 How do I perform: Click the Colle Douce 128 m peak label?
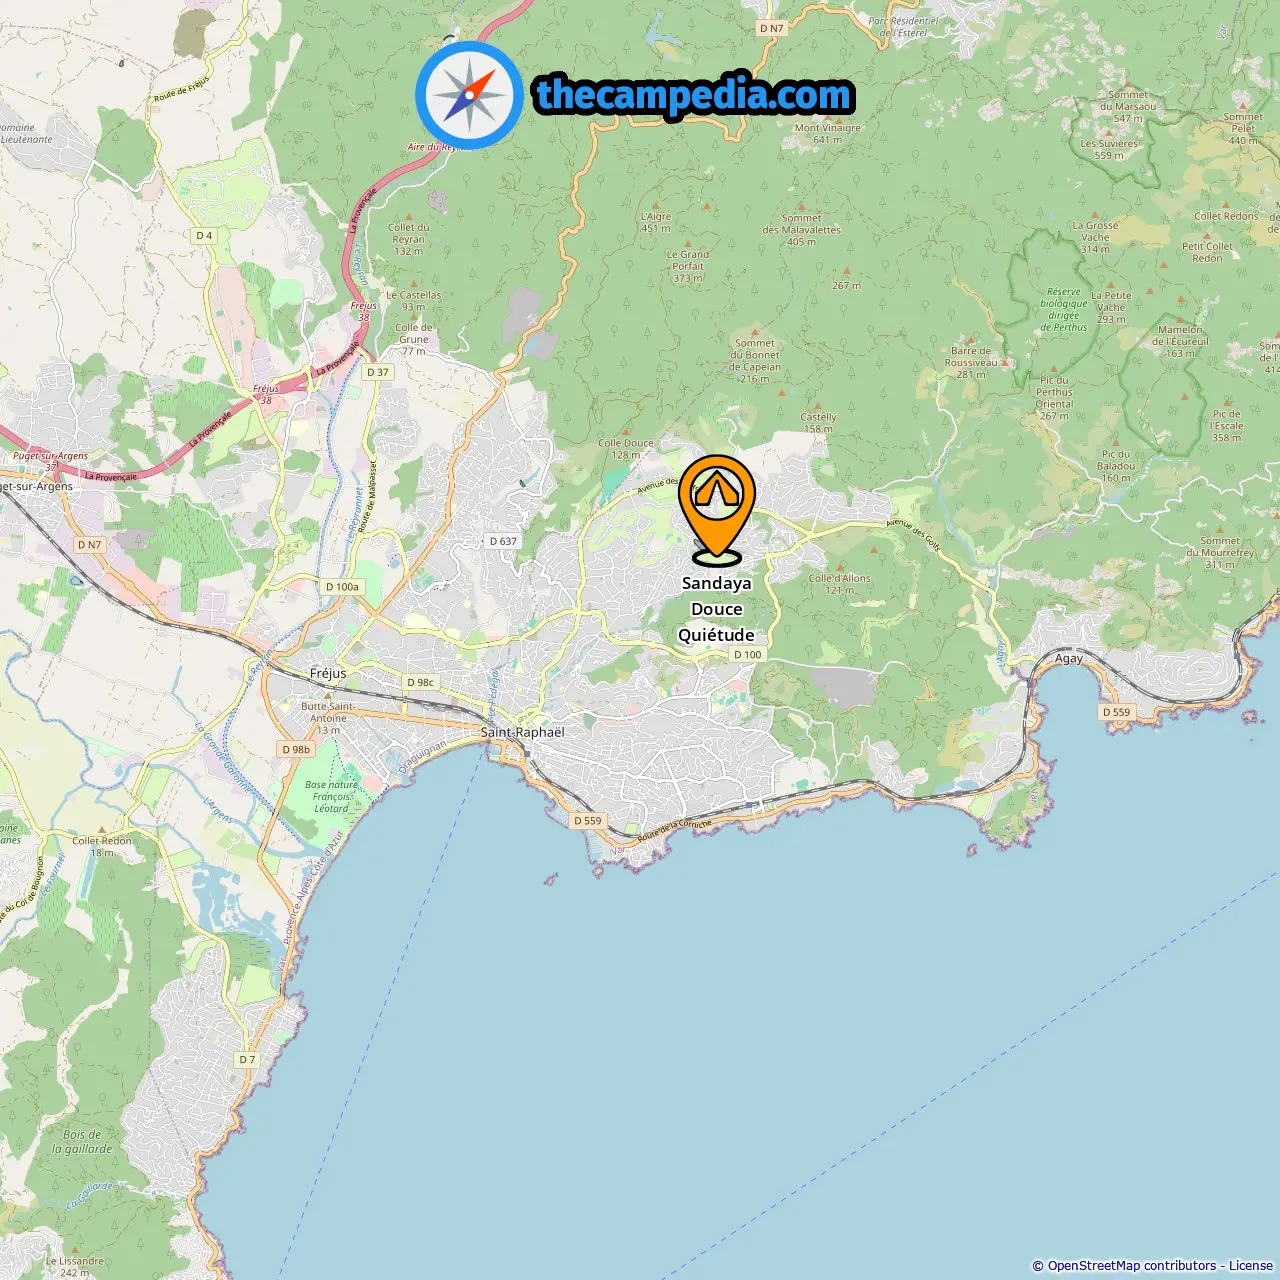point(626,449)
